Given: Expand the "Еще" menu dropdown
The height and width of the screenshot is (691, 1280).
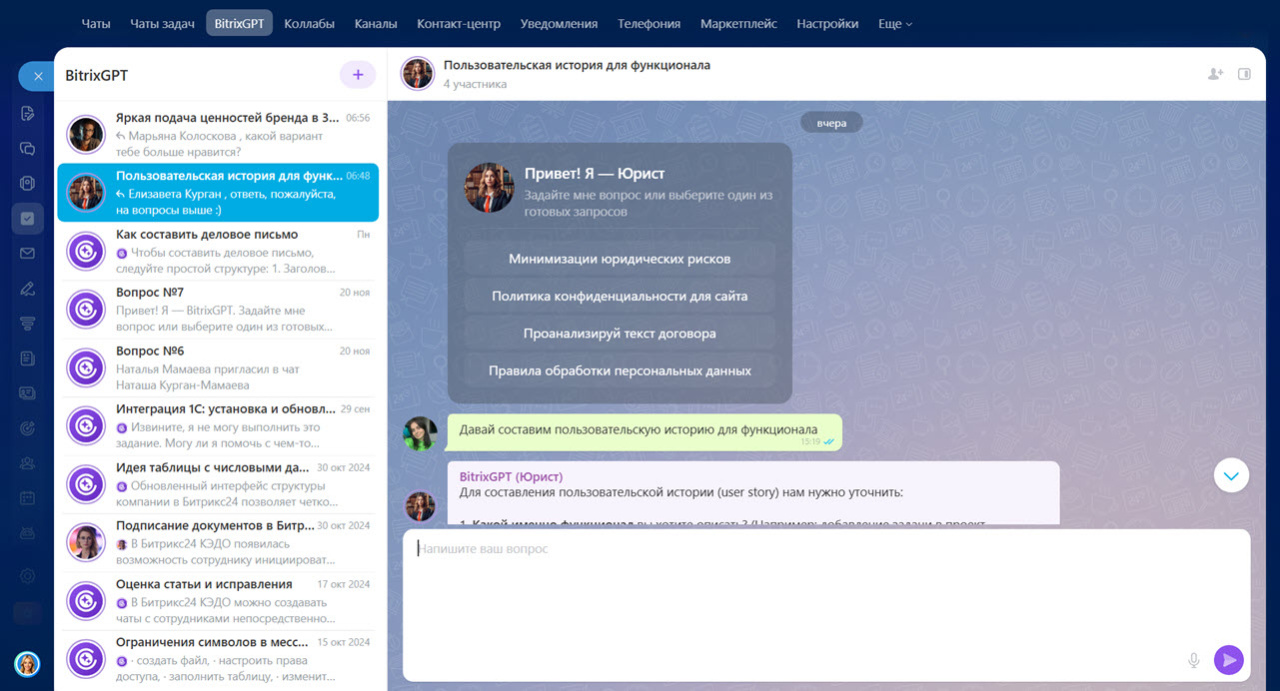Looking at the screenshot, I should [894, 24].
